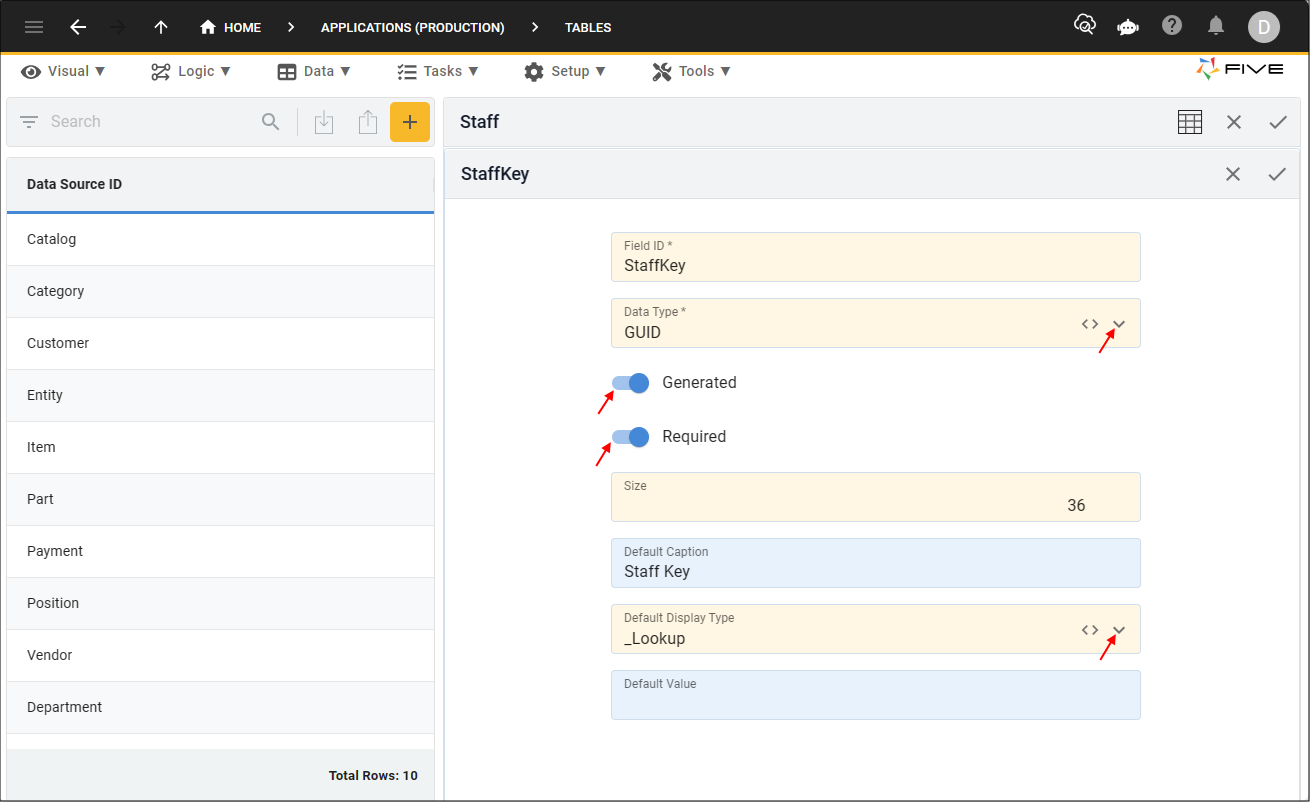Viewport: 1310px width, 802px height.
Task: Click the code brackets icon in Data Type
Action: point(1090,324)
